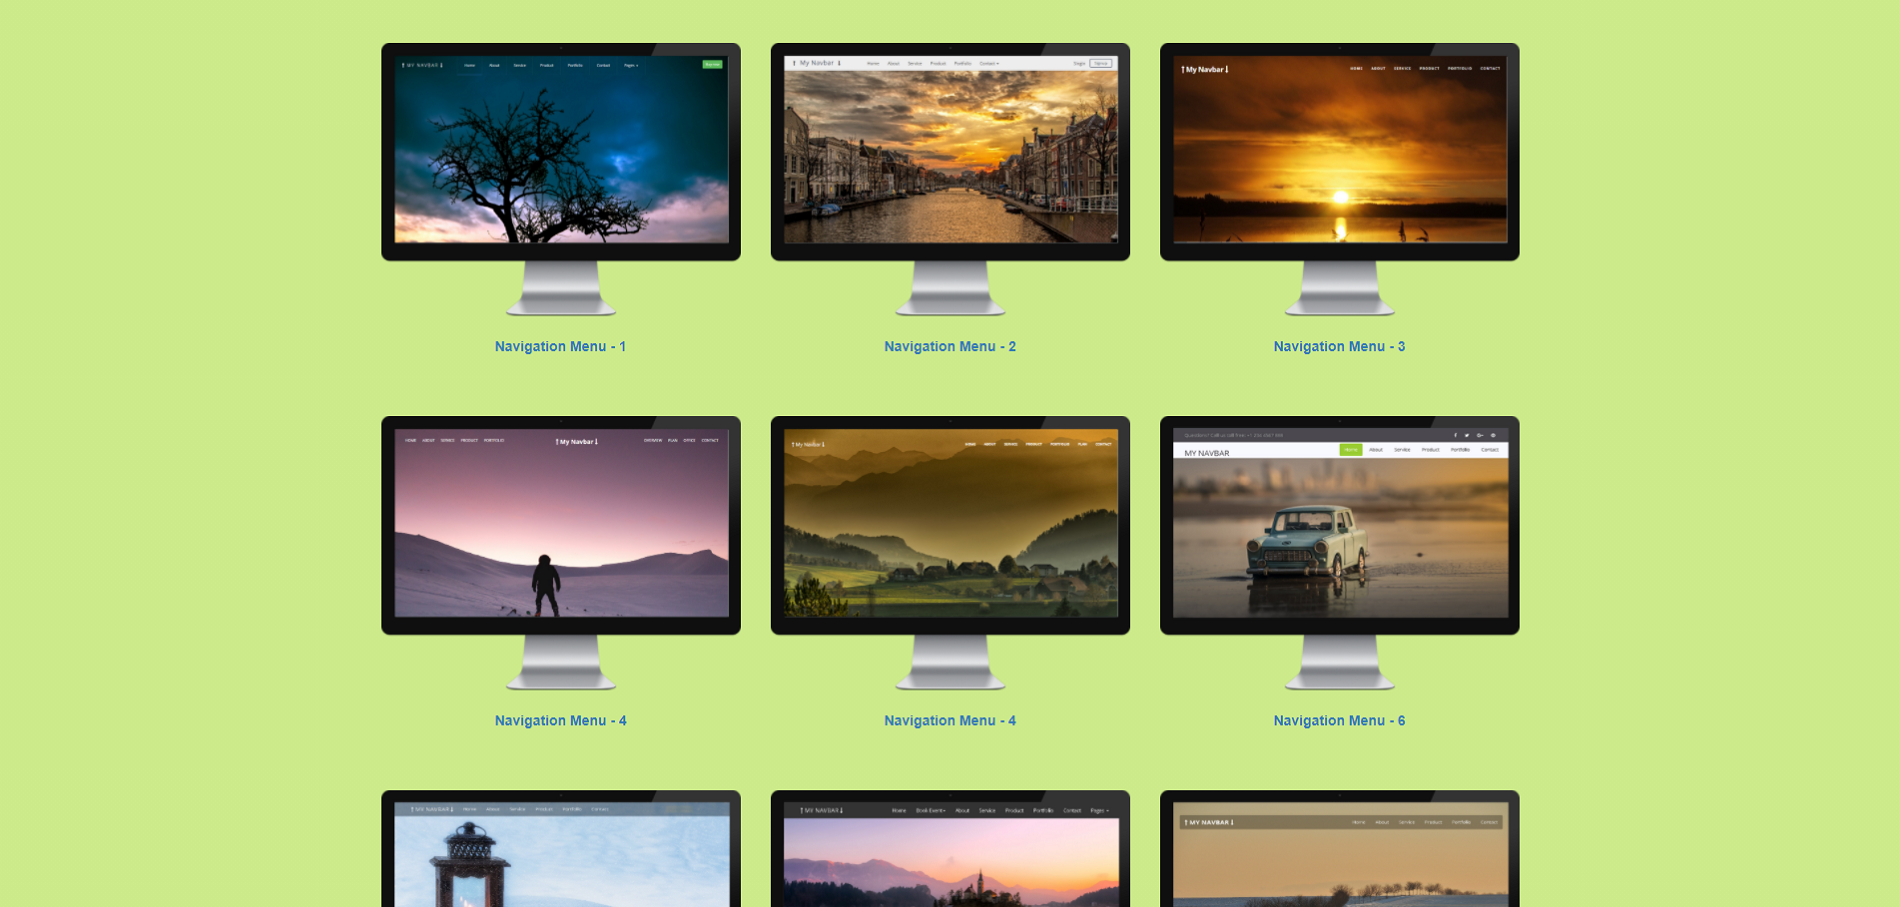The width and height of the screenshot is (1900, 907).
Task: Open the green mountain valley monitor preview
Action: tap(950, 553)
